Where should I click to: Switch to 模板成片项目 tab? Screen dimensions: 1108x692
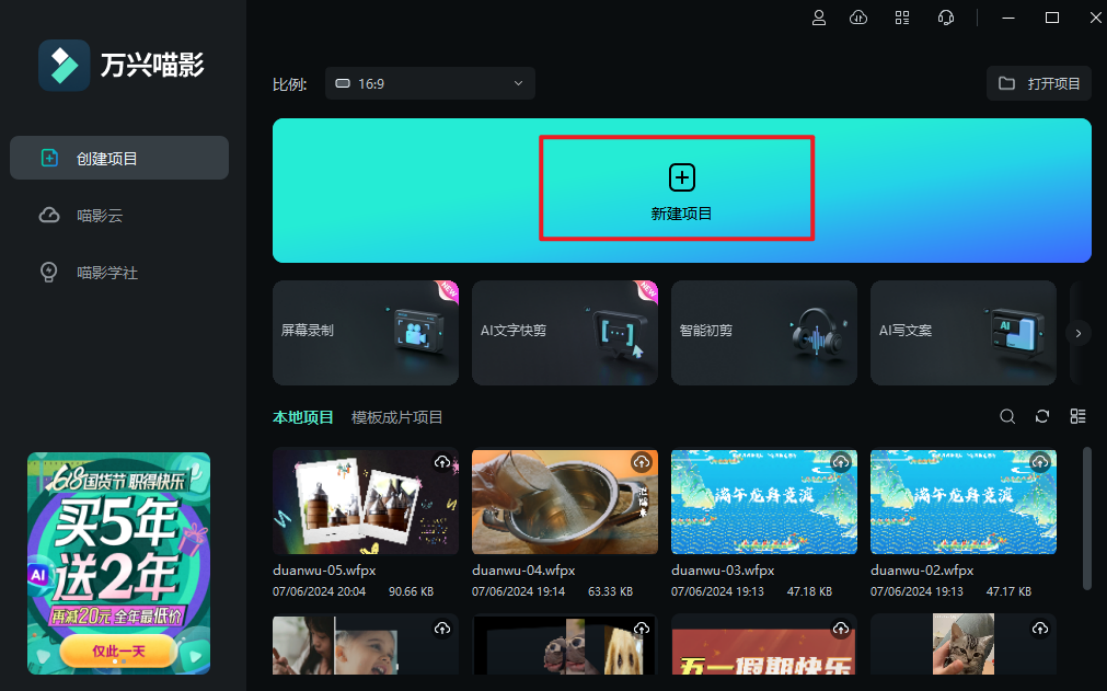pyautogui.click(x=398, y=417)
